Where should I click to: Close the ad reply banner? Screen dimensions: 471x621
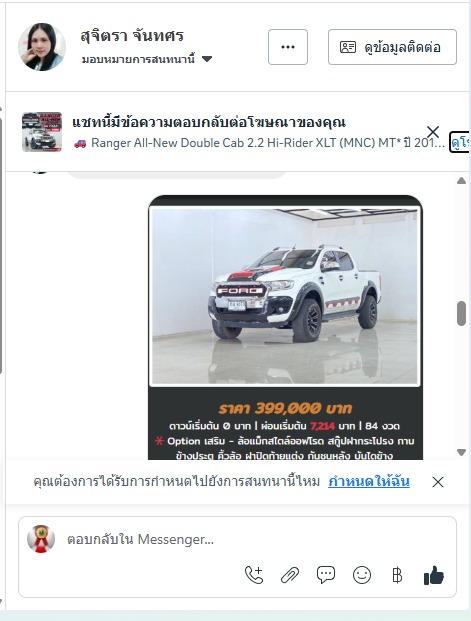(x=433, y=132)
